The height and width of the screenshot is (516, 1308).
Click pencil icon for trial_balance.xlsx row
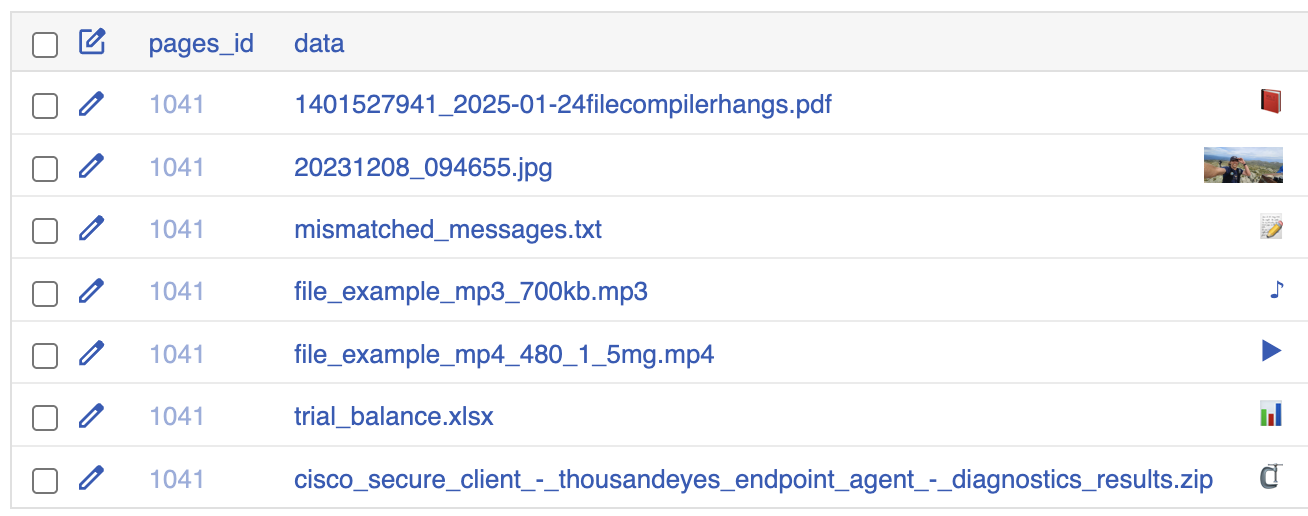pyautogui.click(x=91, y=416)
